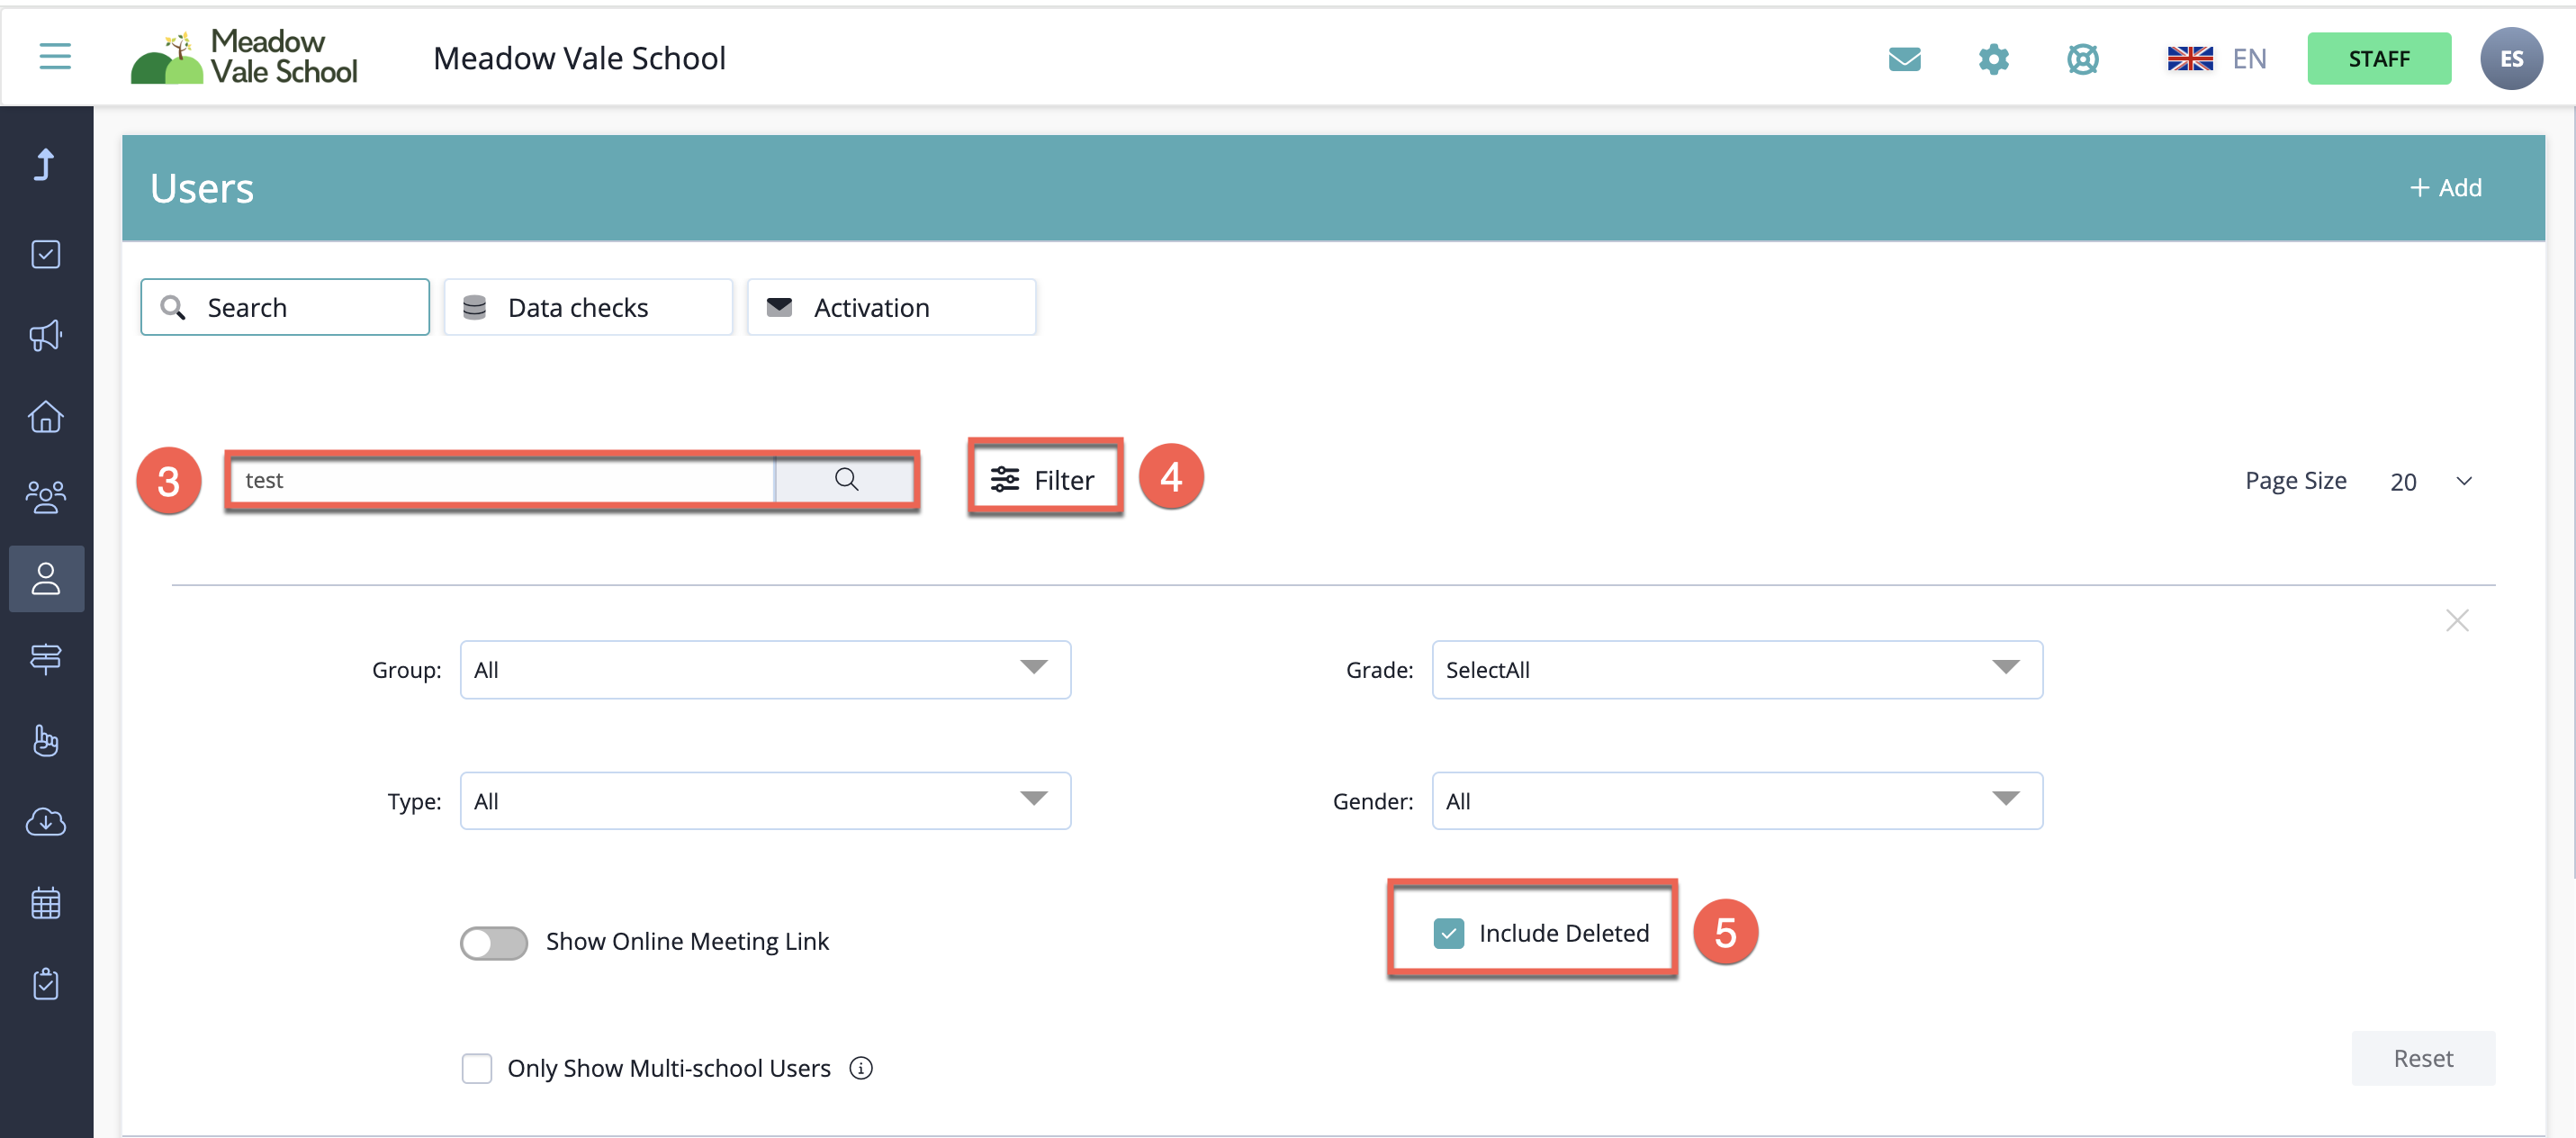
Task: Open the megaphone announcements sidebar icon
Action: (x=46, y=336)
